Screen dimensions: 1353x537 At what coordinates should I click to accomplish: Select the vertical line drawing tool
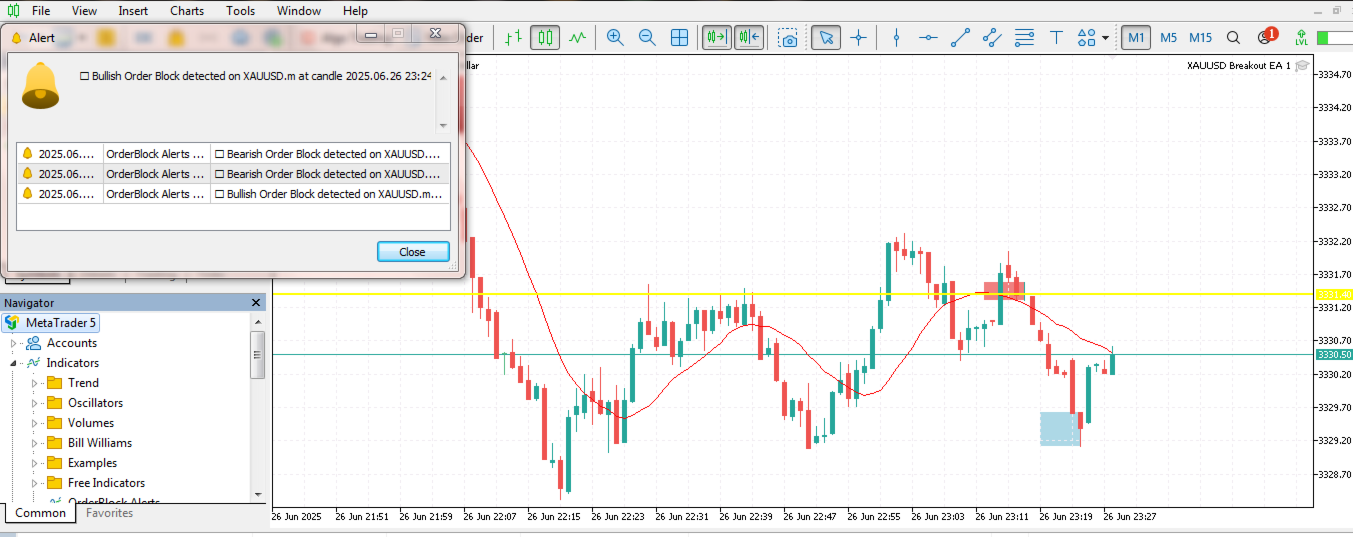[x=896, y=38]
